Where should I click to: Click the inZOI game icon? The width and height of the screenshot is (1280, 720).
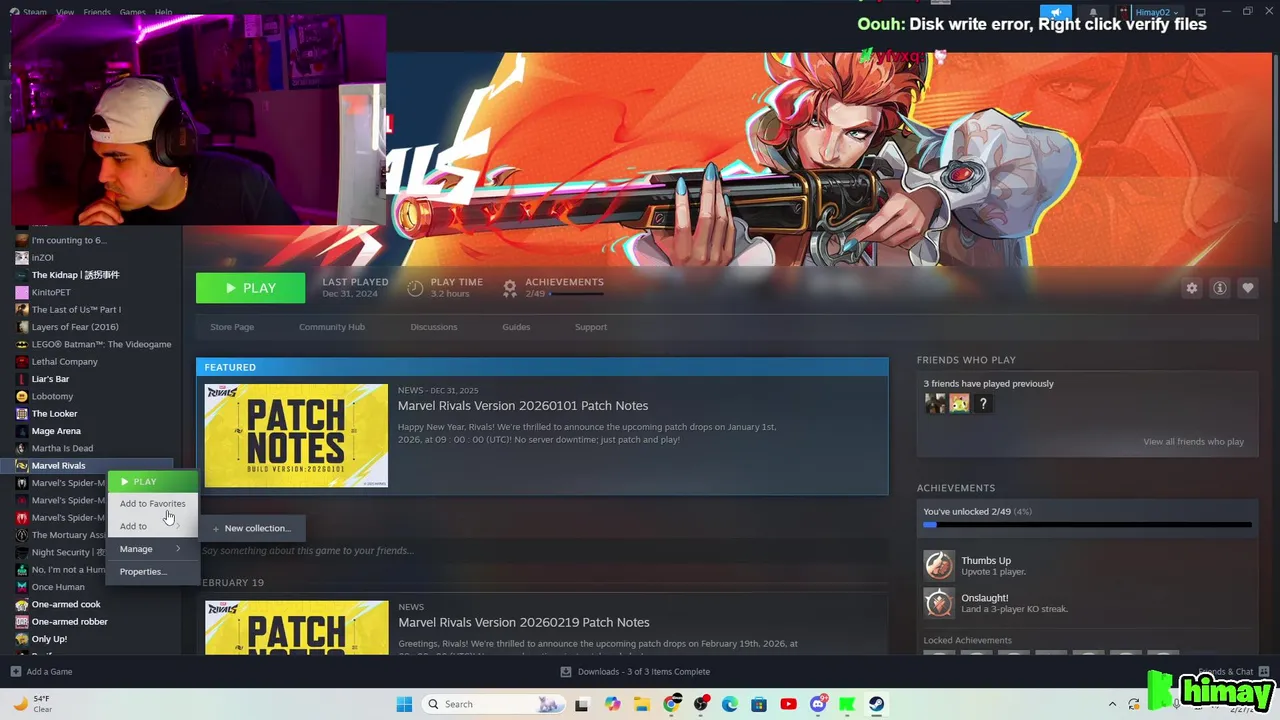pos(22,257)
